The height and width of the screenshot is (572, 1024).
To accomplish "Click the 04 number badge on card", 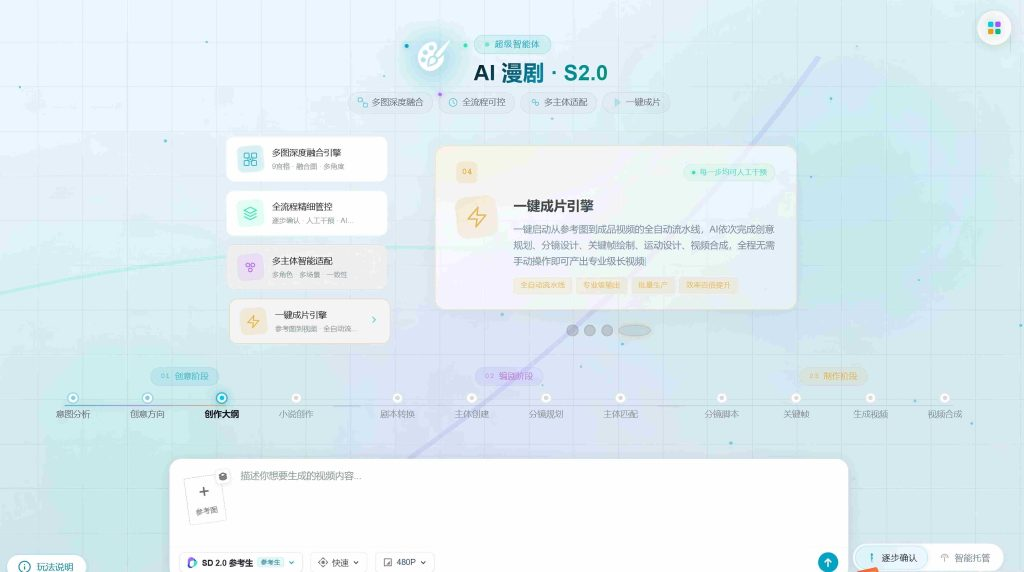I will point(467,172).
